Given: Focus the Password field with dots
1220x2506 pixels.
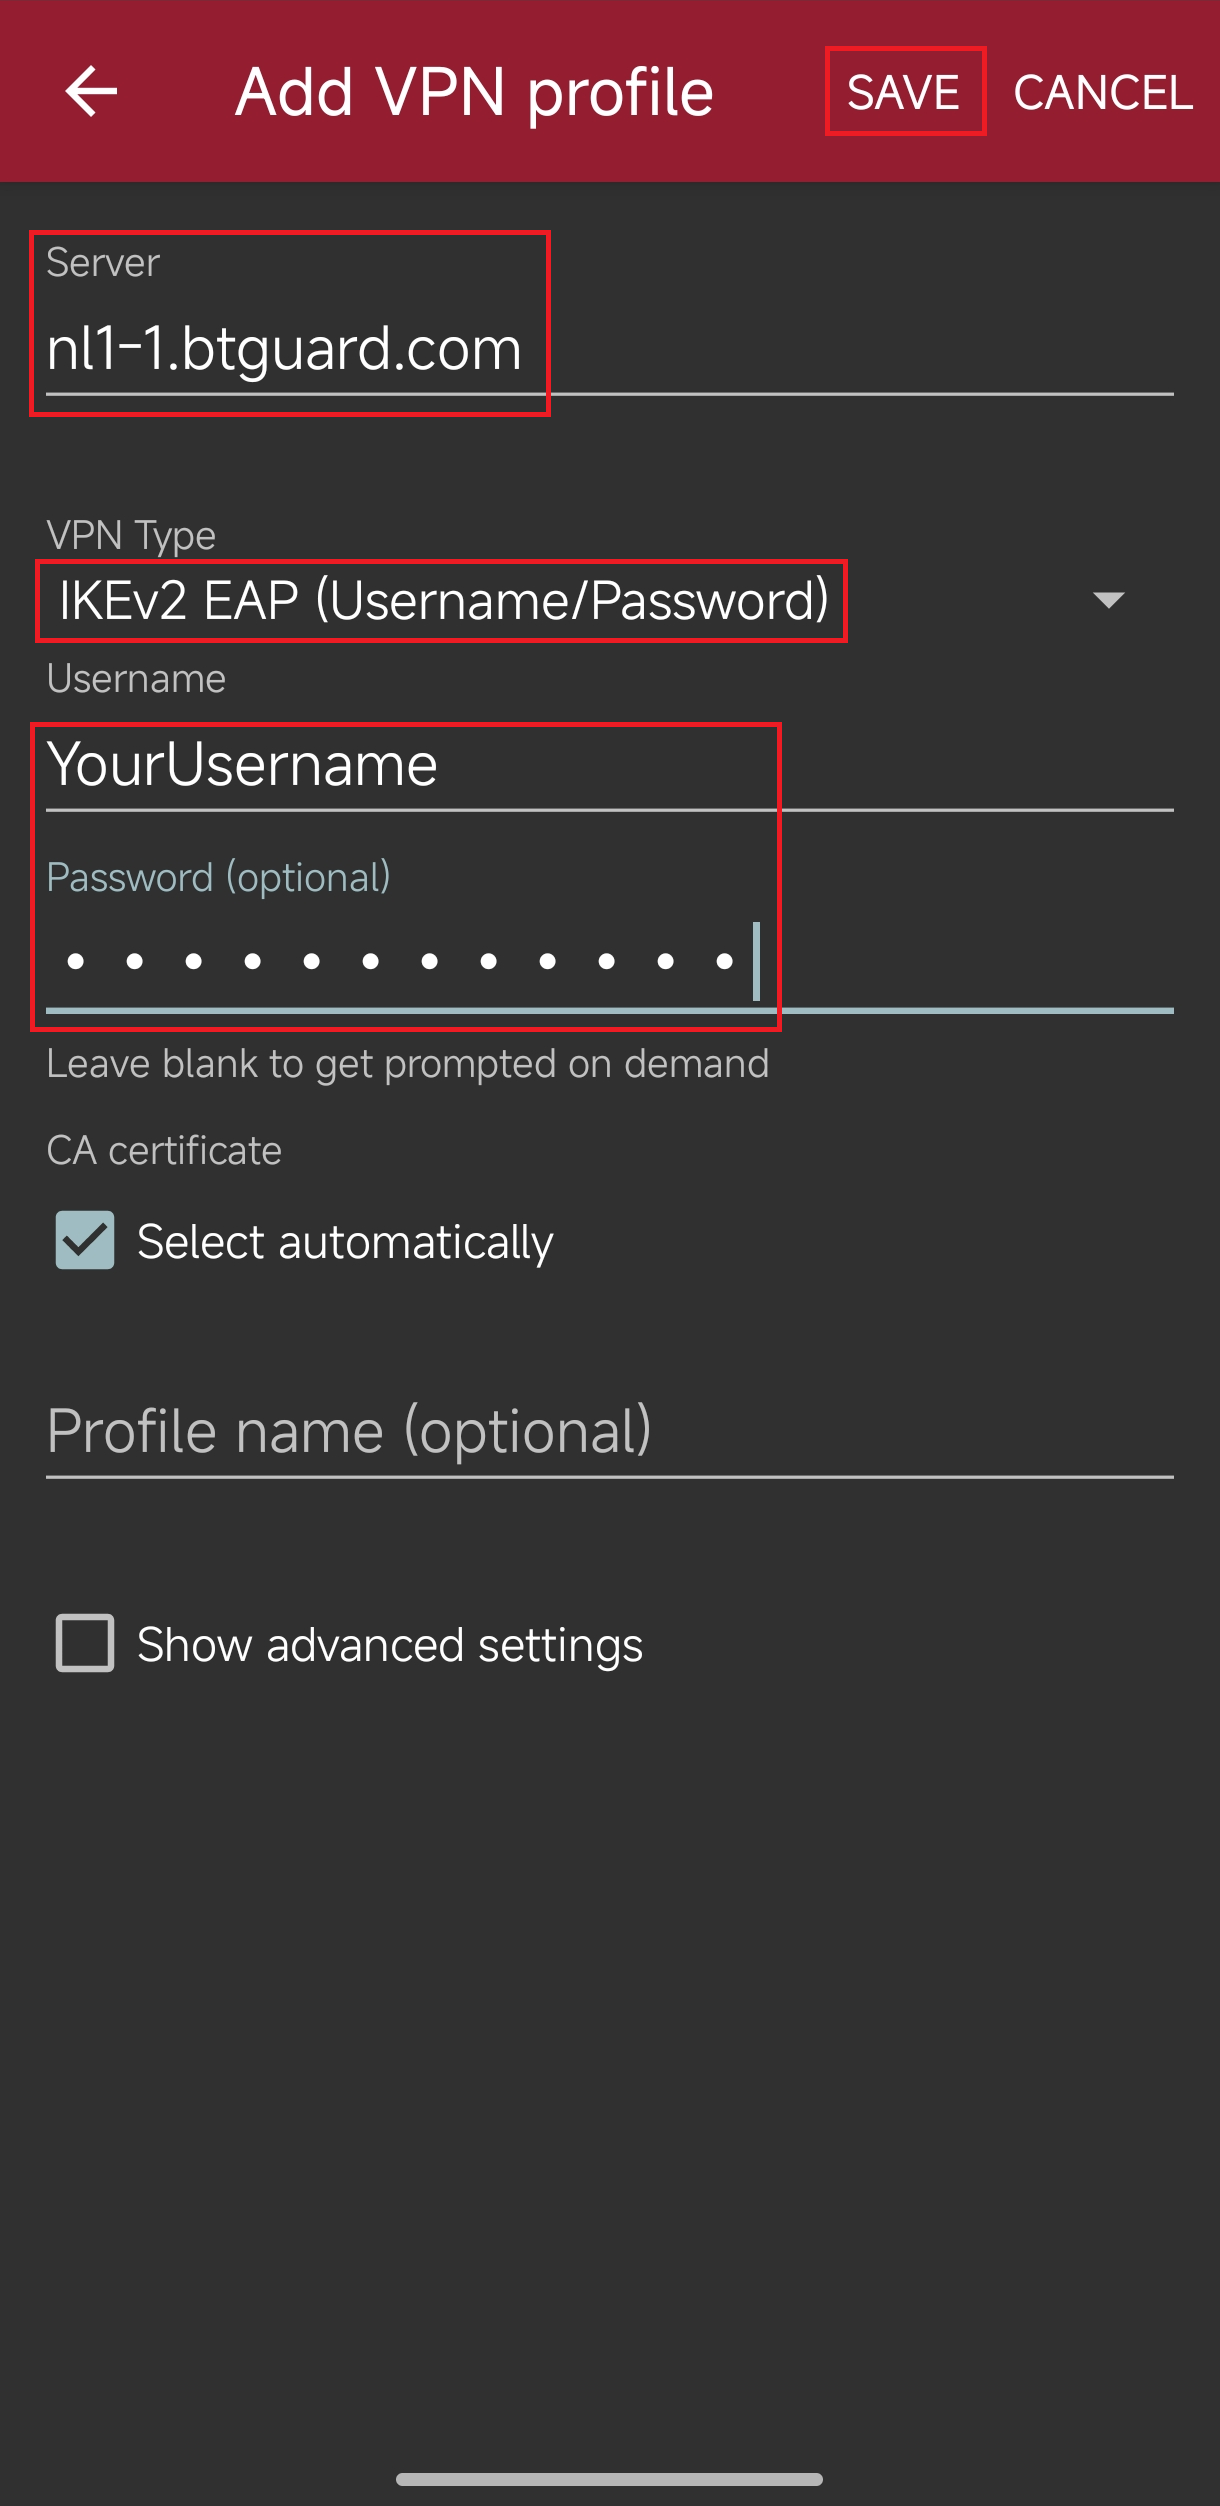Looking at the screenshot, I should pos(609,961).
